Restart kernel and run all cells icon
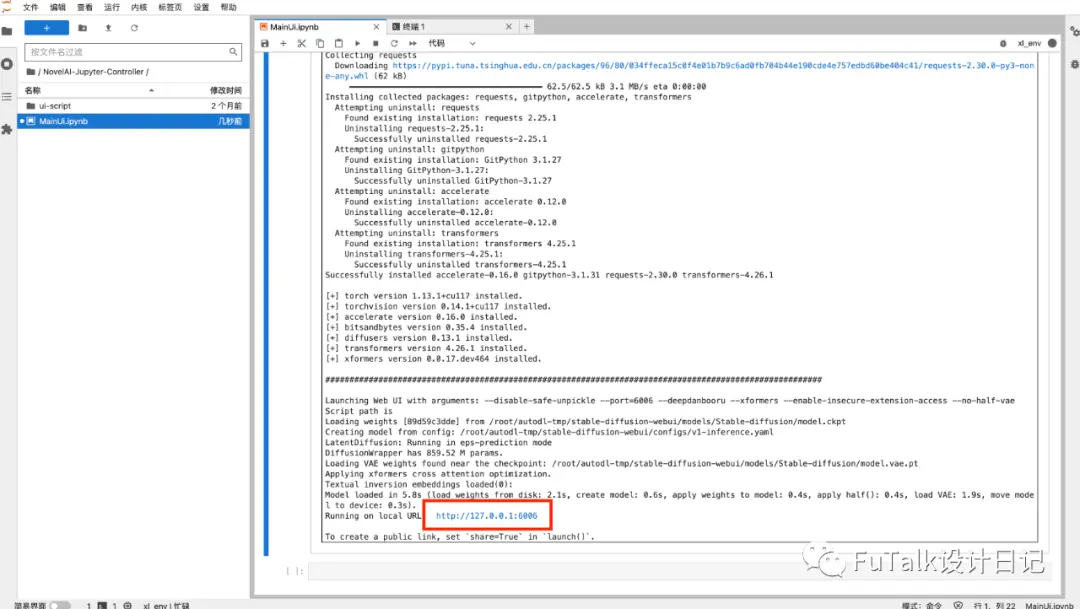Screen dimensions: 1080x609 (x=413, y=43)
